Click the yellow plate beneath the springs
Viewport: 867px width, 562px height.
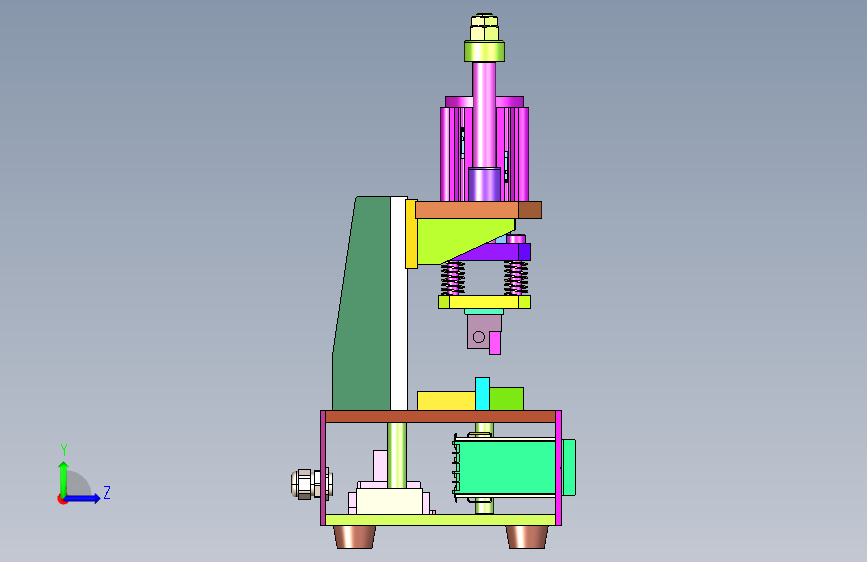484,302
